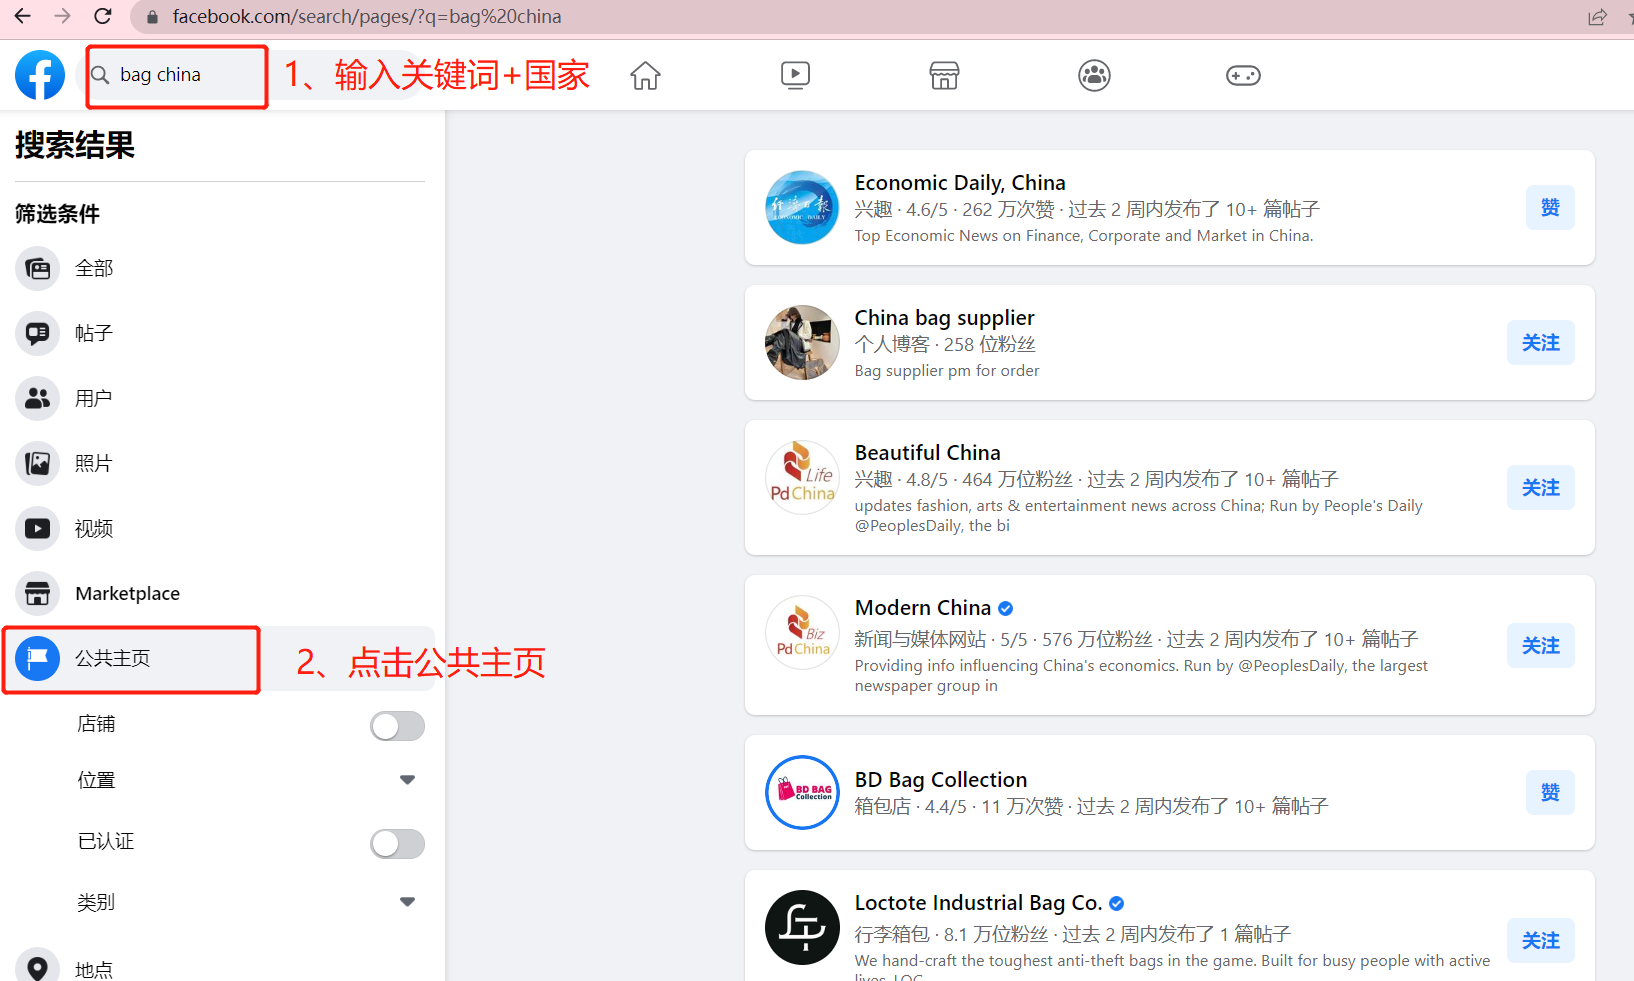
Task: Open Marketplace from the top navigation icon
Action: pos(944,75)
